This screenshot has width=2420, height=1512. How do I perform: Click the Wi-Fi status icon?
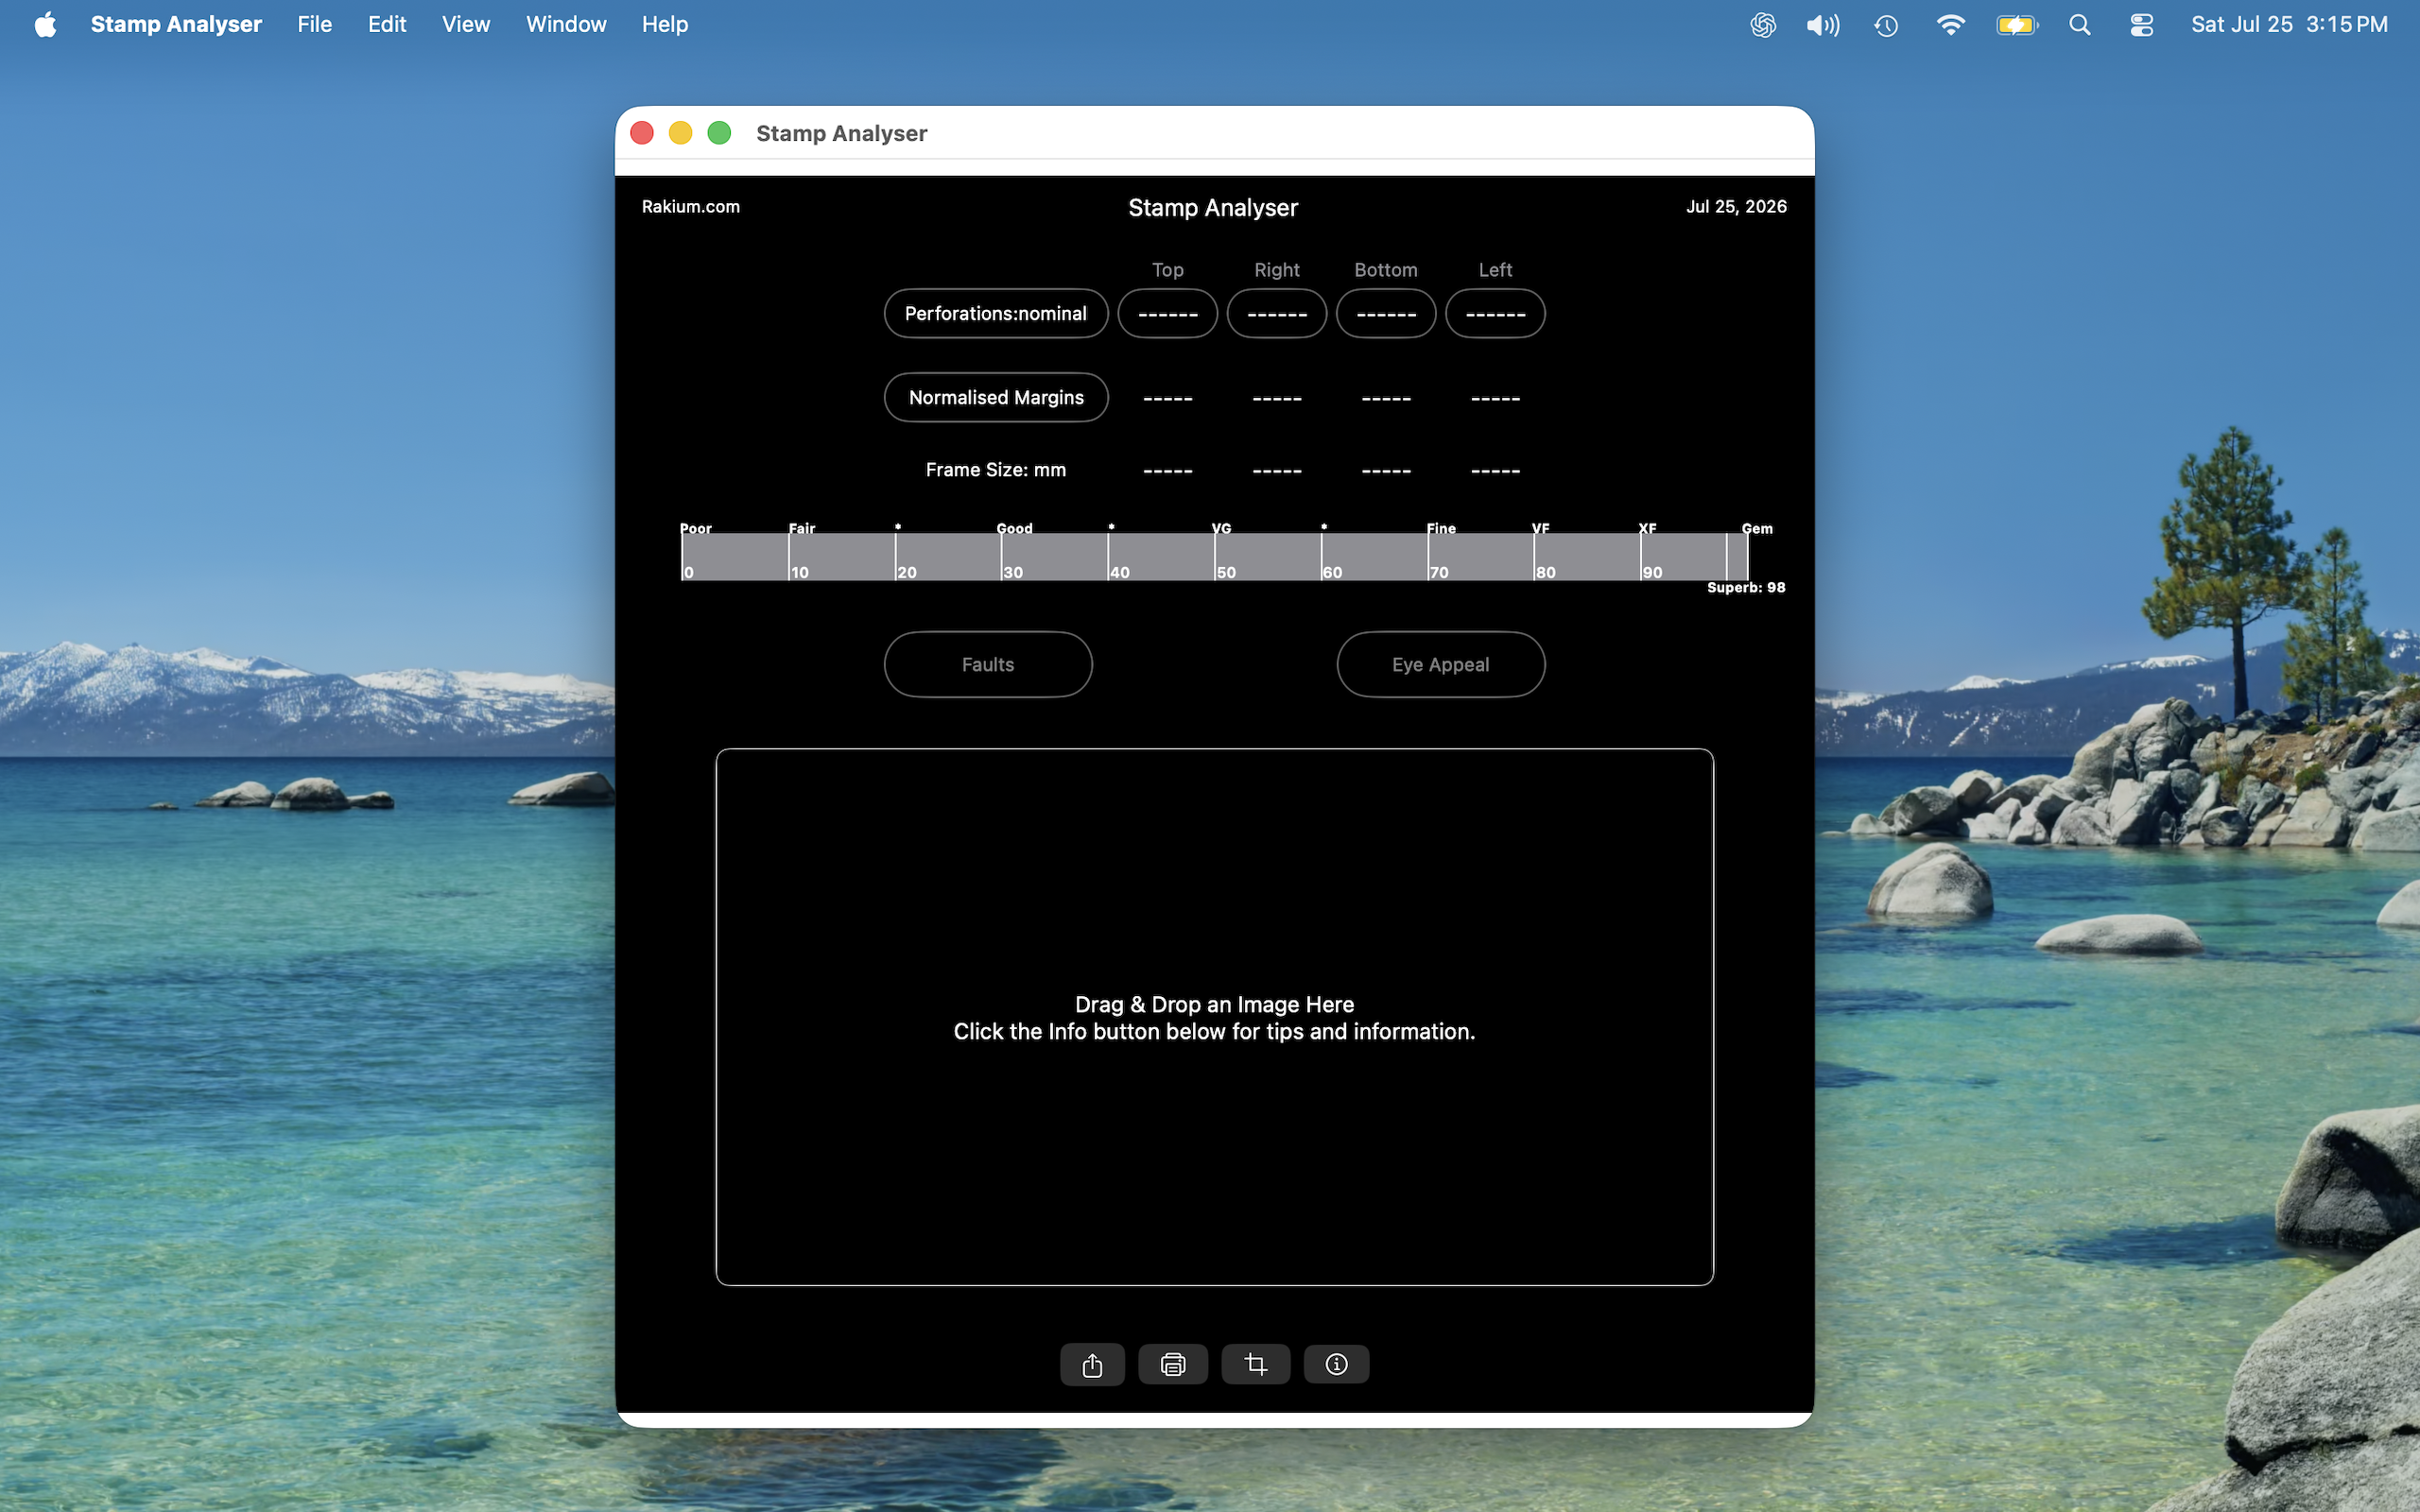tap(1950, 25)
